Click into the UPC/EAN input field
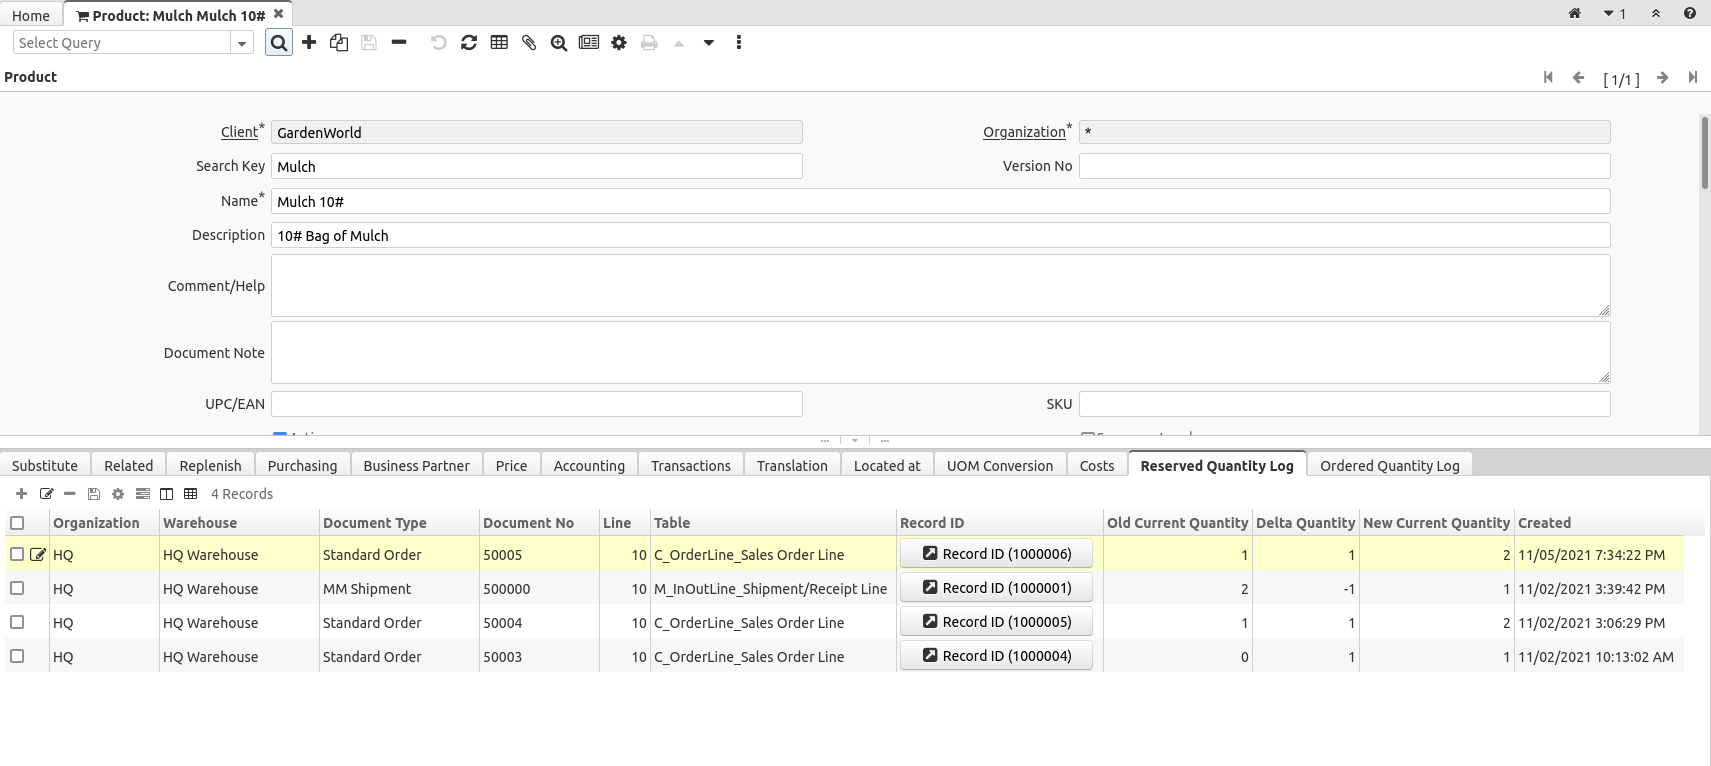 pos(536,404)
